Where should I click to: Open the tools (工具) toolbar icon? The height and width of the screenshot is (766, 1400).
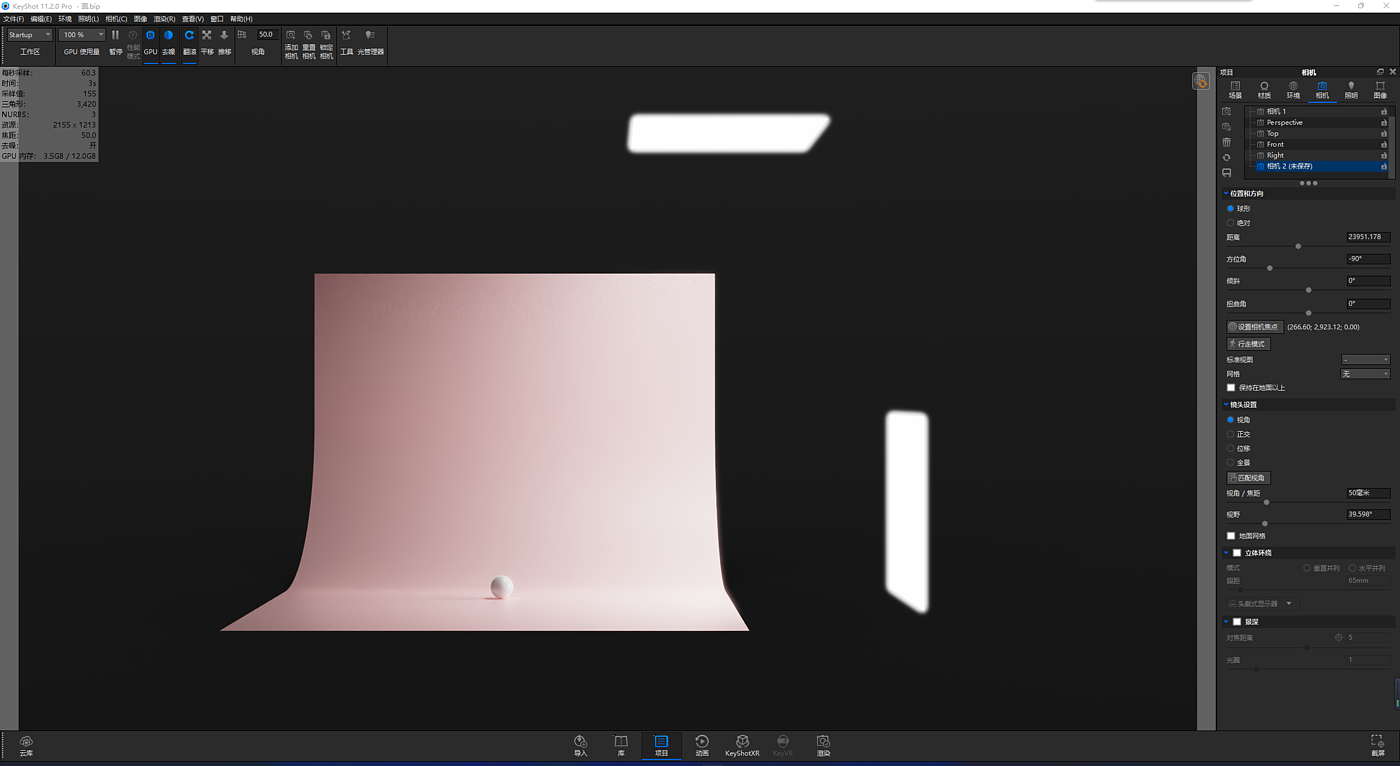[x=346, y=41]
